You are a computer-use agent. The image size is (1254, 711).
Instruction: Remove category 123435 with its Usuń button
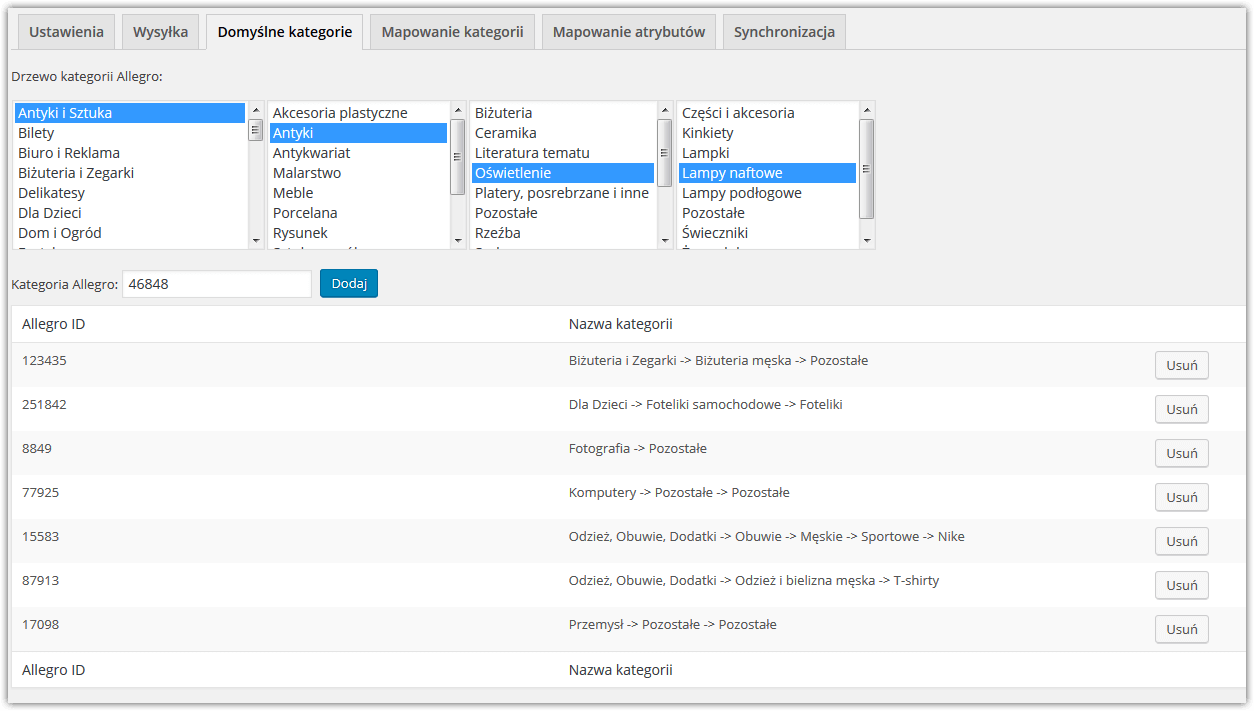pos(1181,365)
